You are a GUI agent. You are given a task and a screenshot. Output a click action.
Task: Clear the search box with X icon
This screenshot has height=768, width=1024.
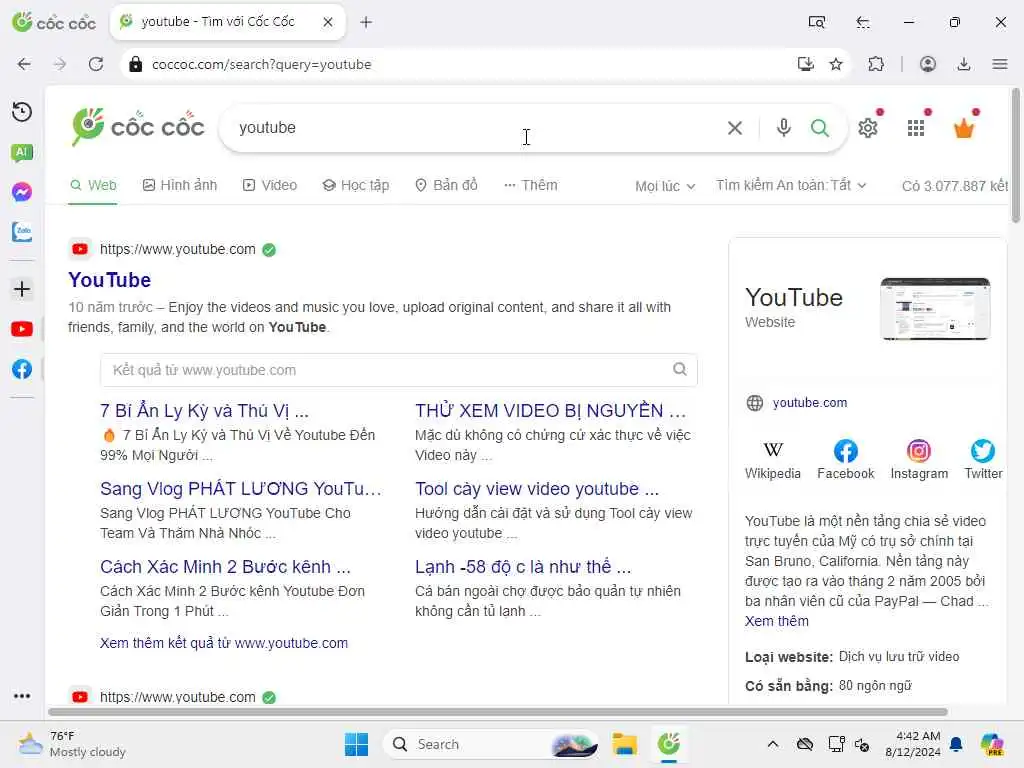click(735, 128)
